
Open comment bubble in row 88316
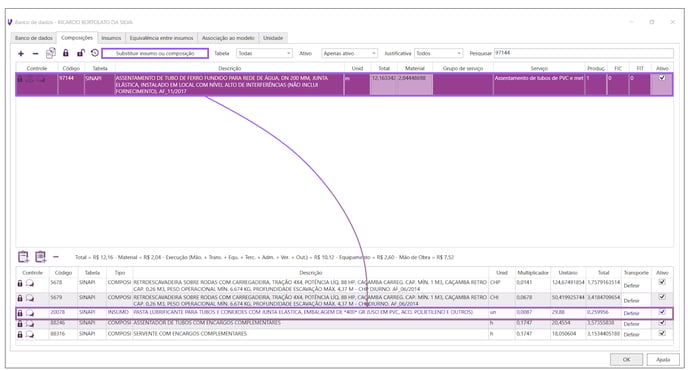(x=30, y=334)
